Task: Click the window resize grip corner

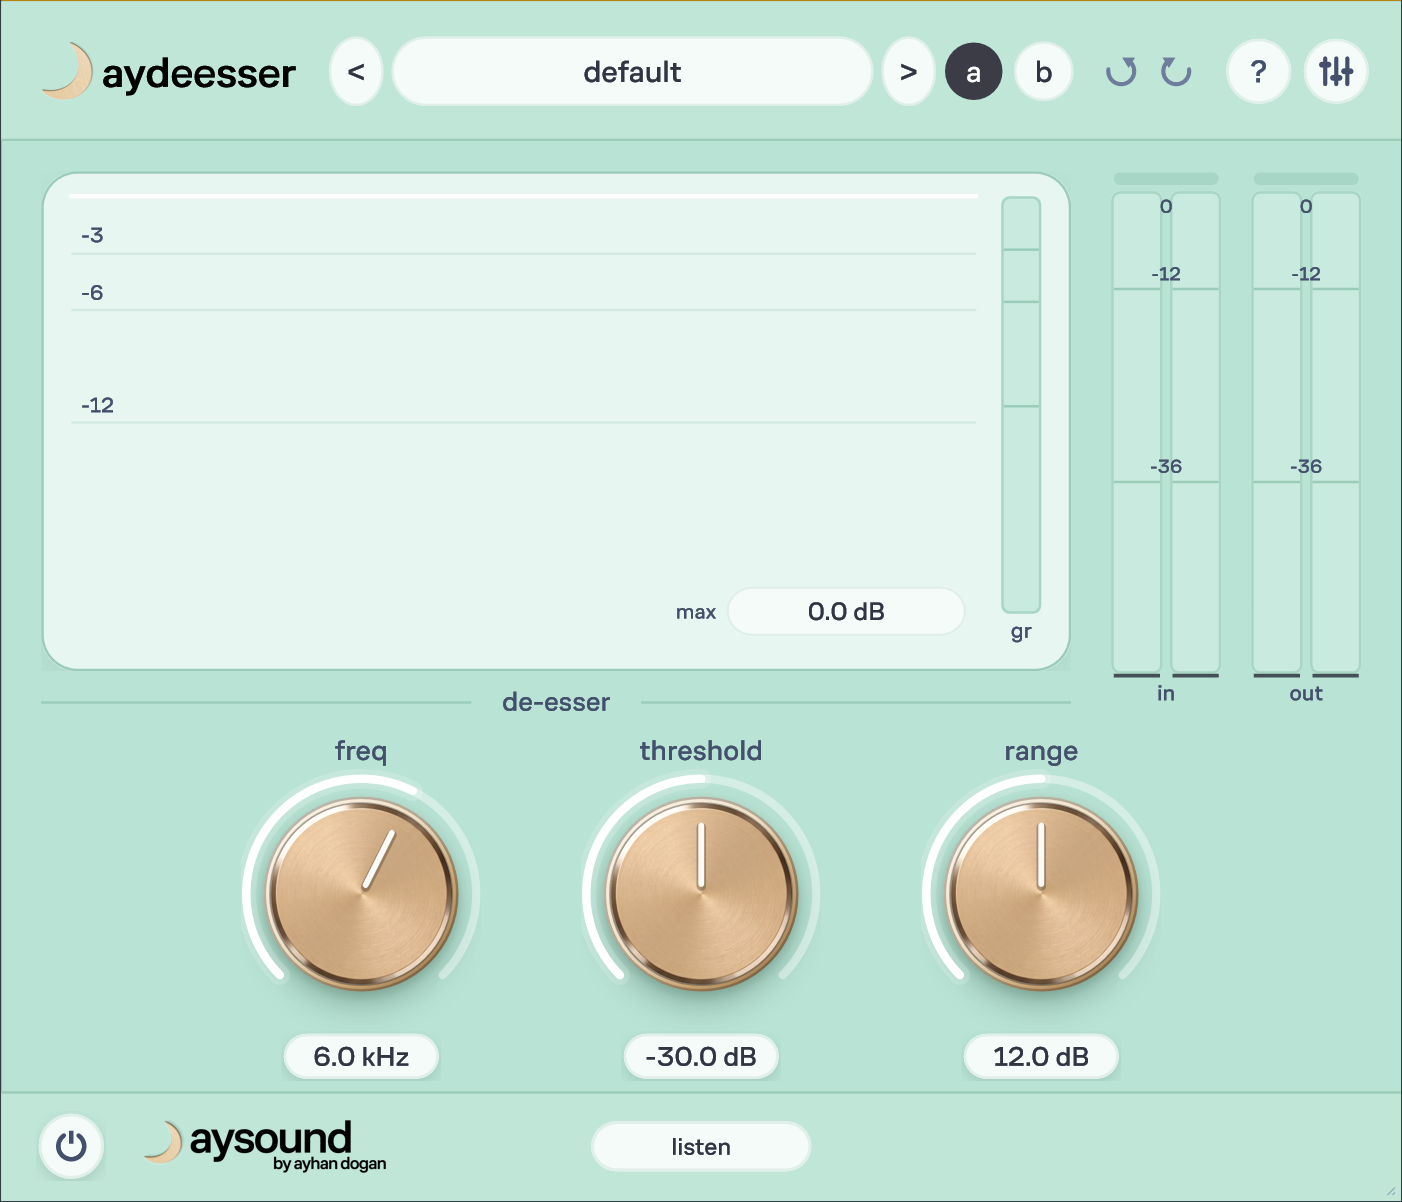Action: (x=1390, y=1190)
